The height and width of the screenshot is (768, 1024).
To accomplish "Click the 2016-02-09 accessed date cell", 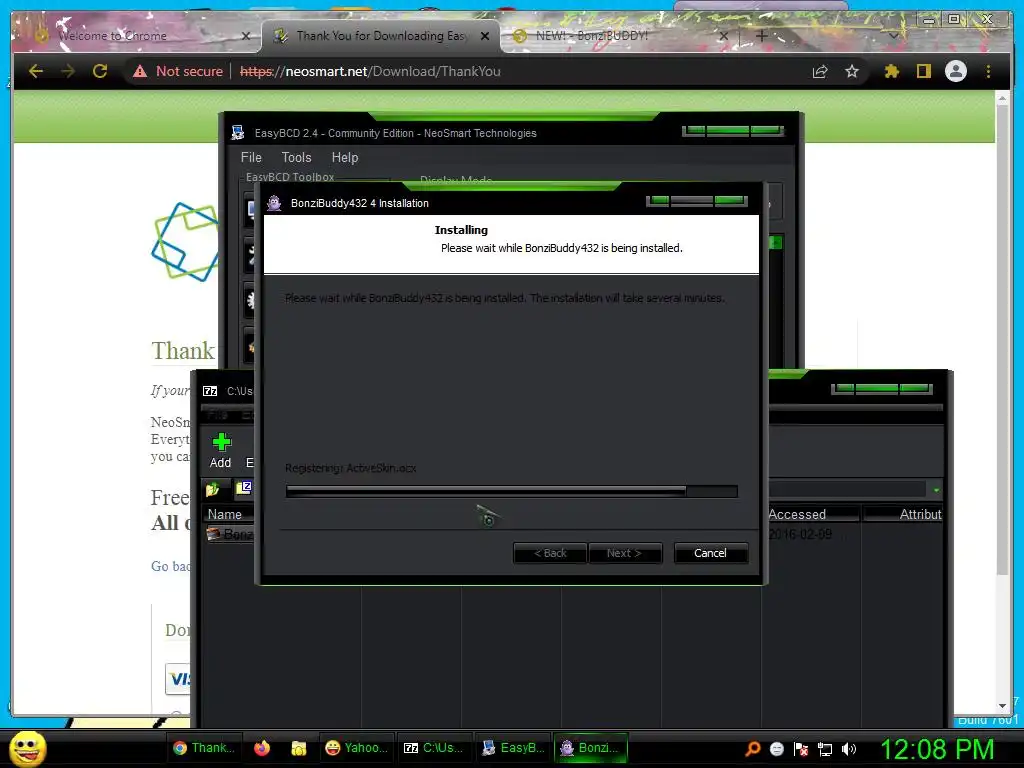I will coord(800,534).
